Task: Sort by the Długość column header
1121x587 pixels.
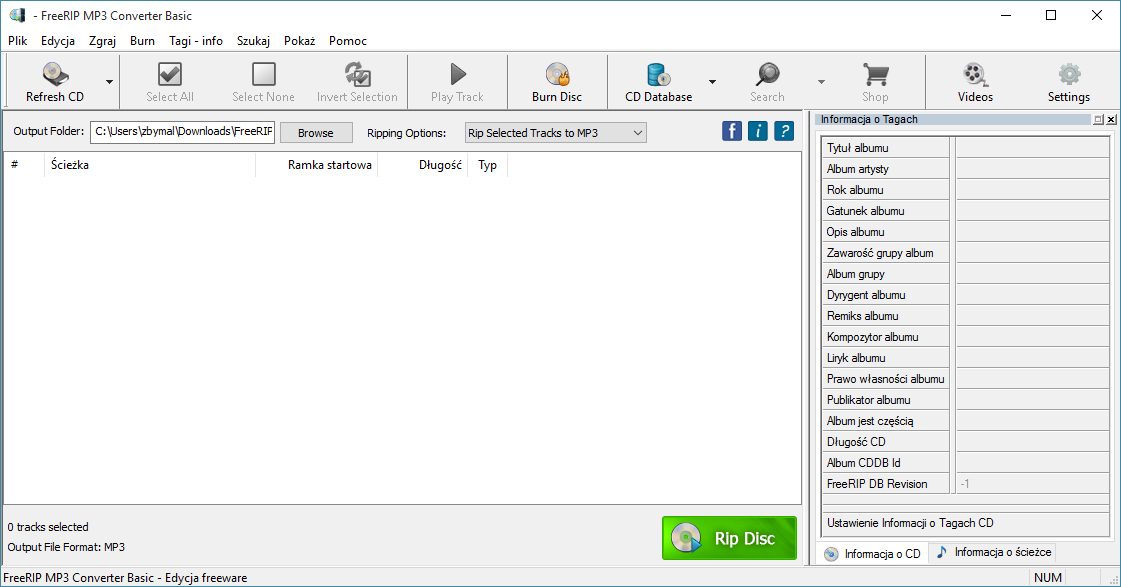Action: [x=423, y=165]
